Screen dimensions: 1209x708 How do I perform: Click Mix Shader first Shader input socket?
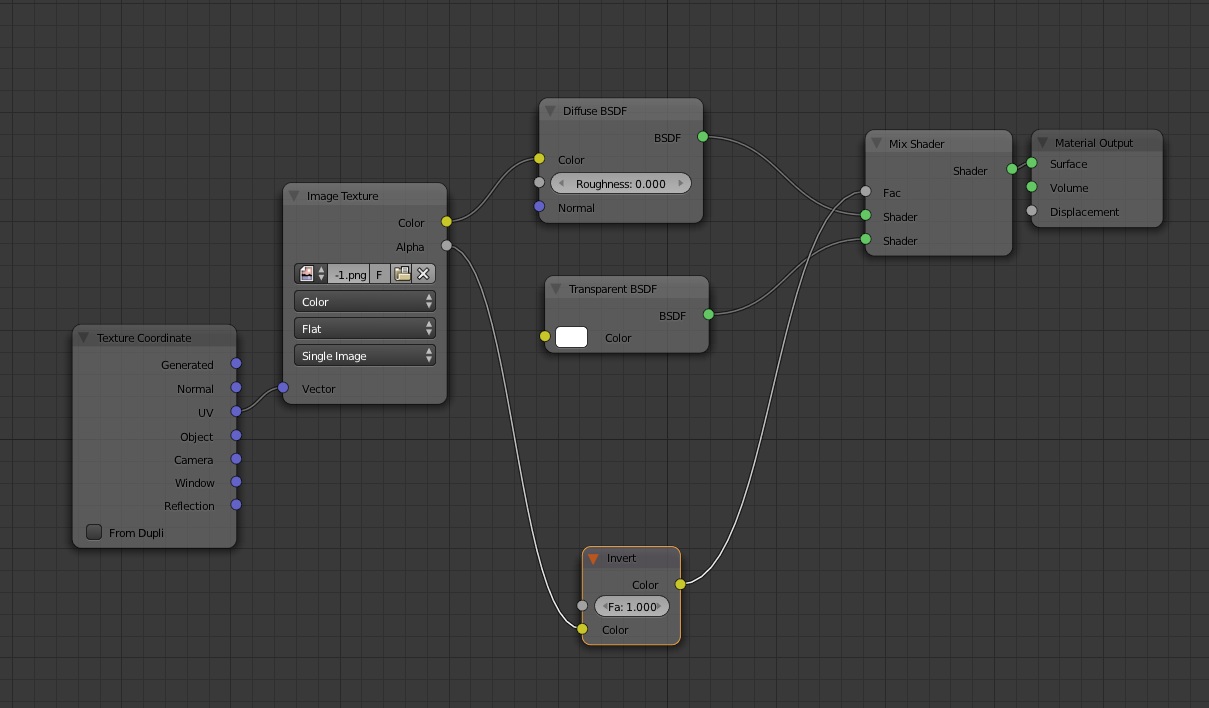[865, 215]
